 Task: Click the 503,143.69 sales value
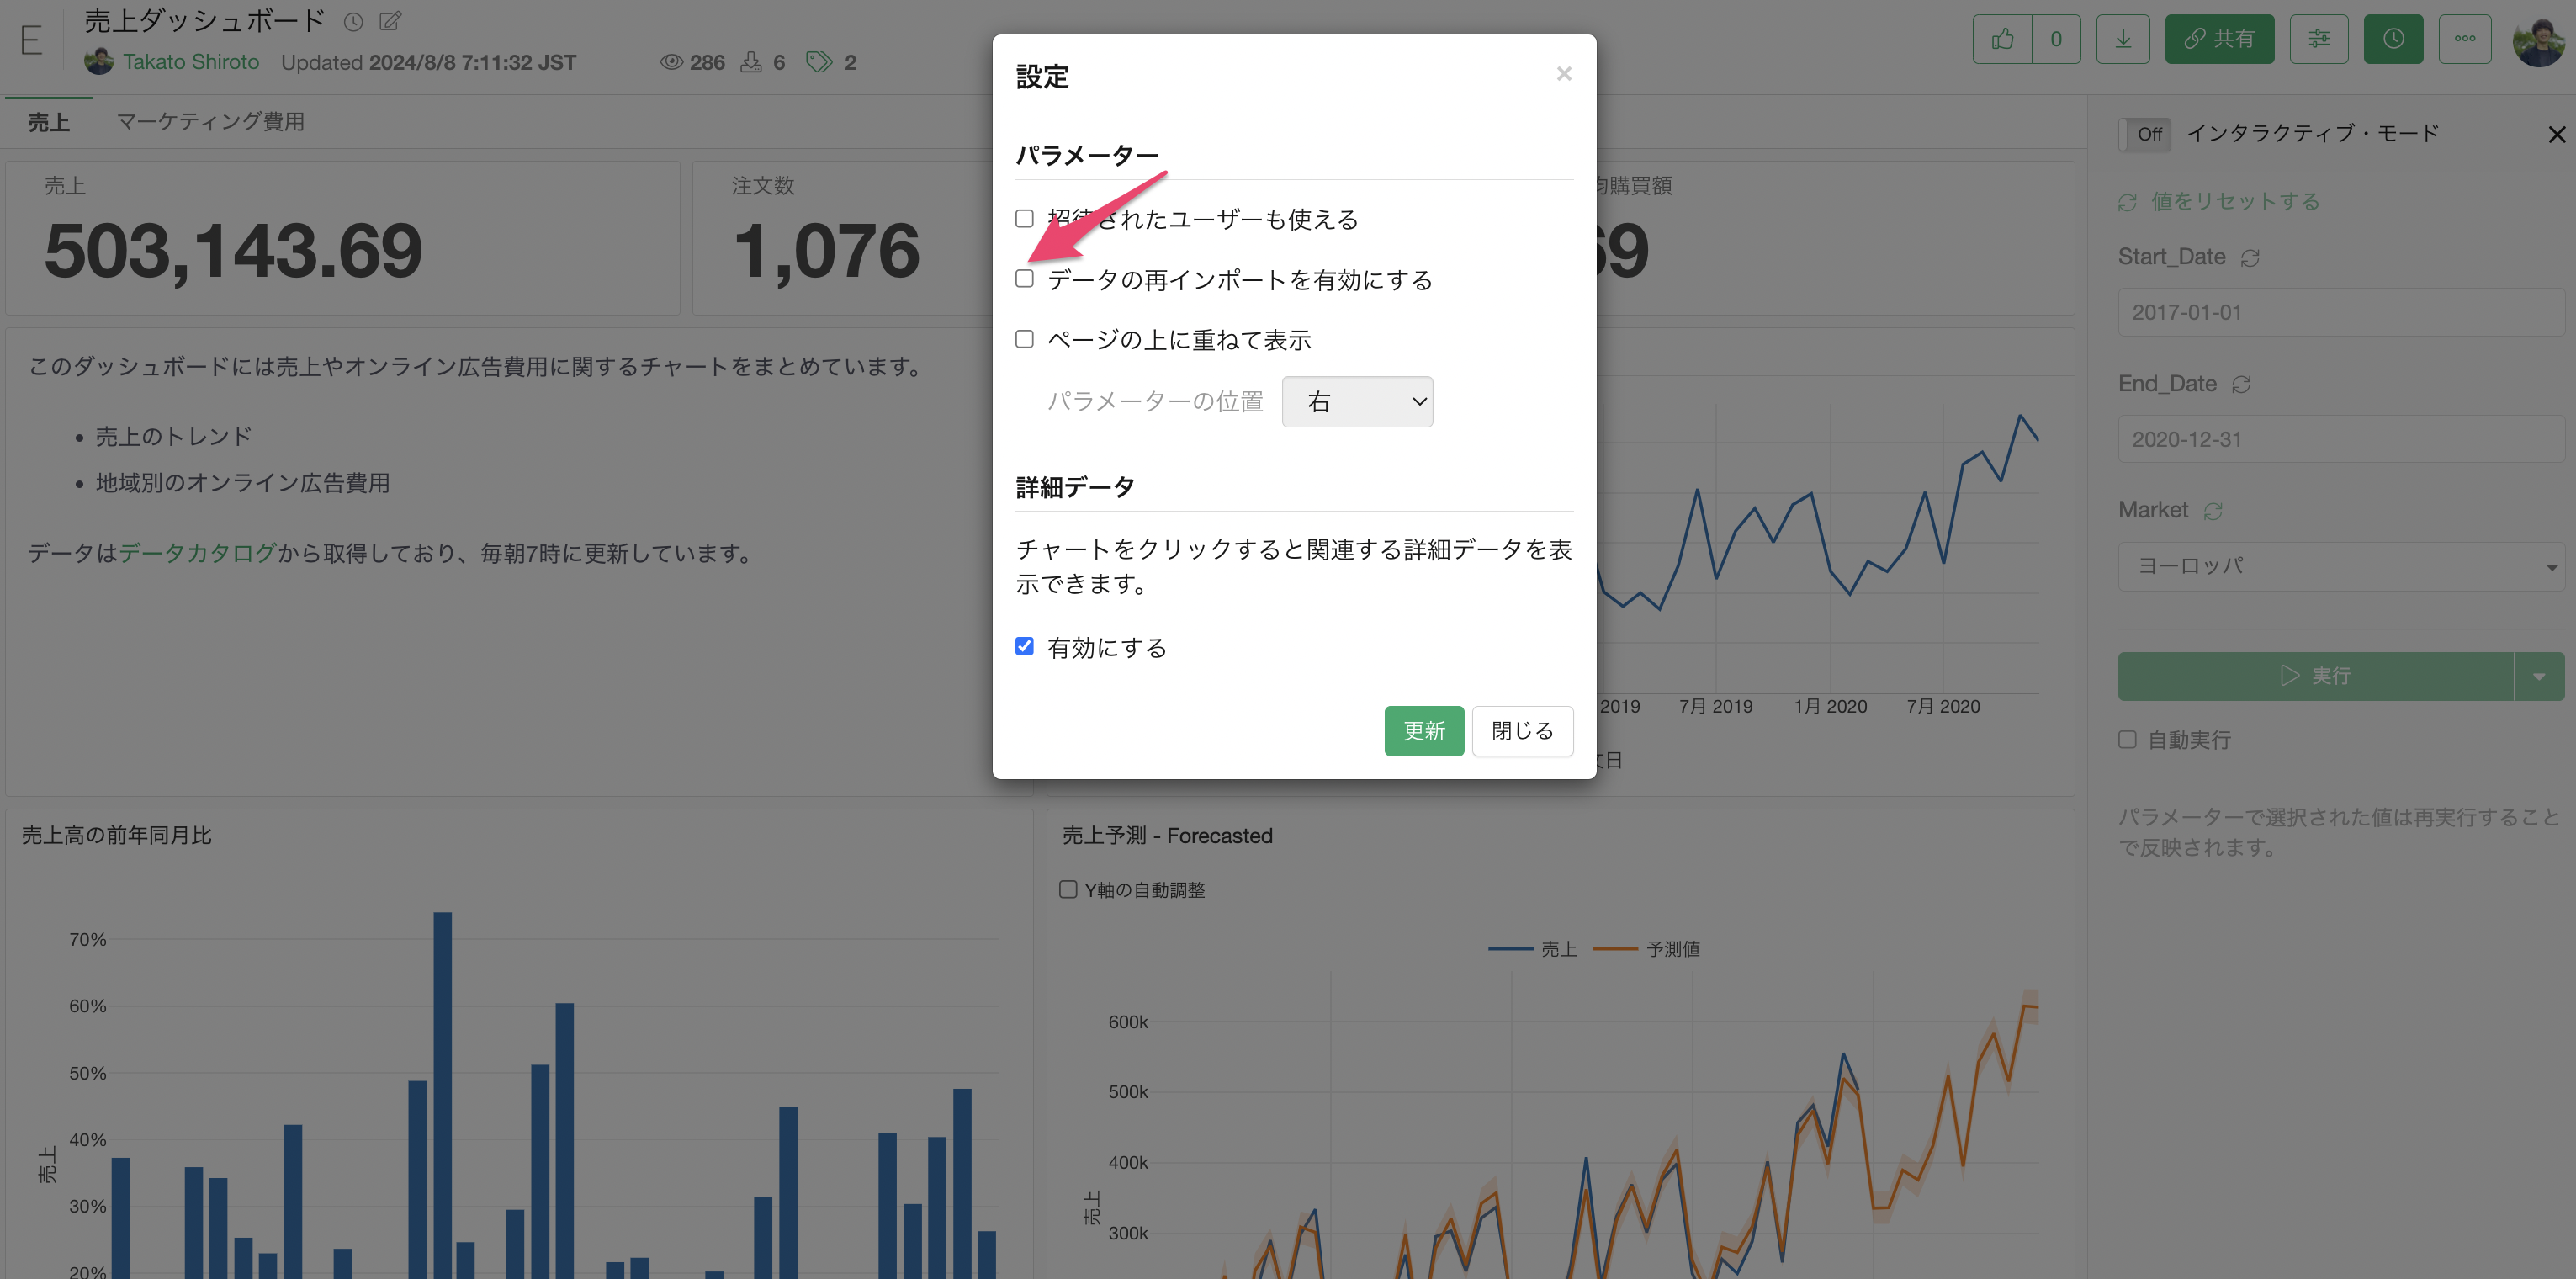(x=233, y=250)
